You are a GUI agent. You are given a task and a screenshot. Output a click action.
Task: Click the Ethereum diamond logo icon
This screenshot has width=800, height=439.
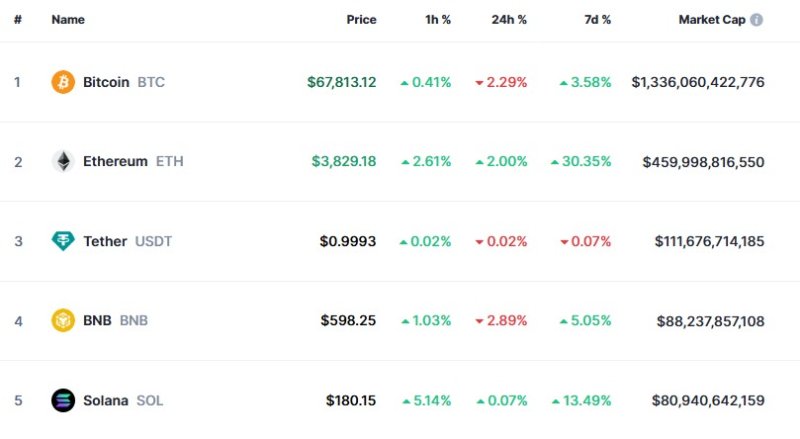click(x=63, y=161)
